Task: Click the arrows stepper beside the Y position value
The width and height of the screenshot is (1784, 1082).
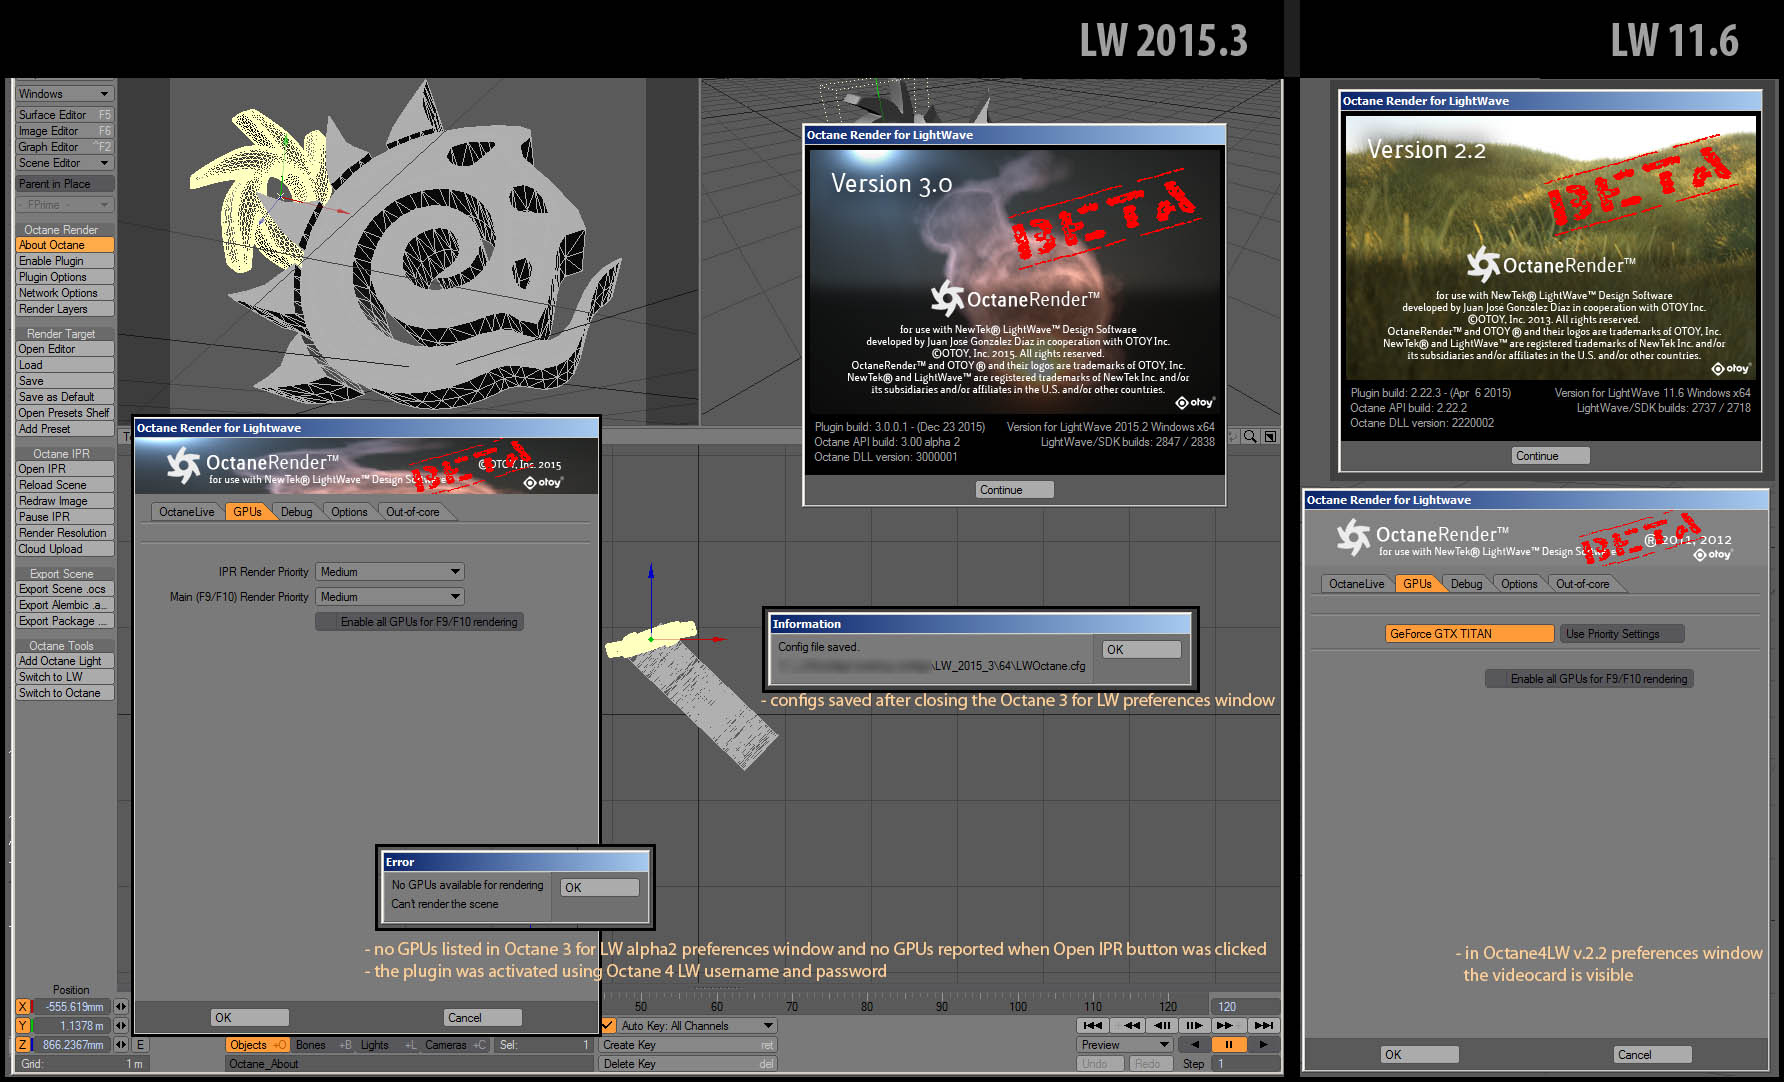Action: (x=121, y=1026)
